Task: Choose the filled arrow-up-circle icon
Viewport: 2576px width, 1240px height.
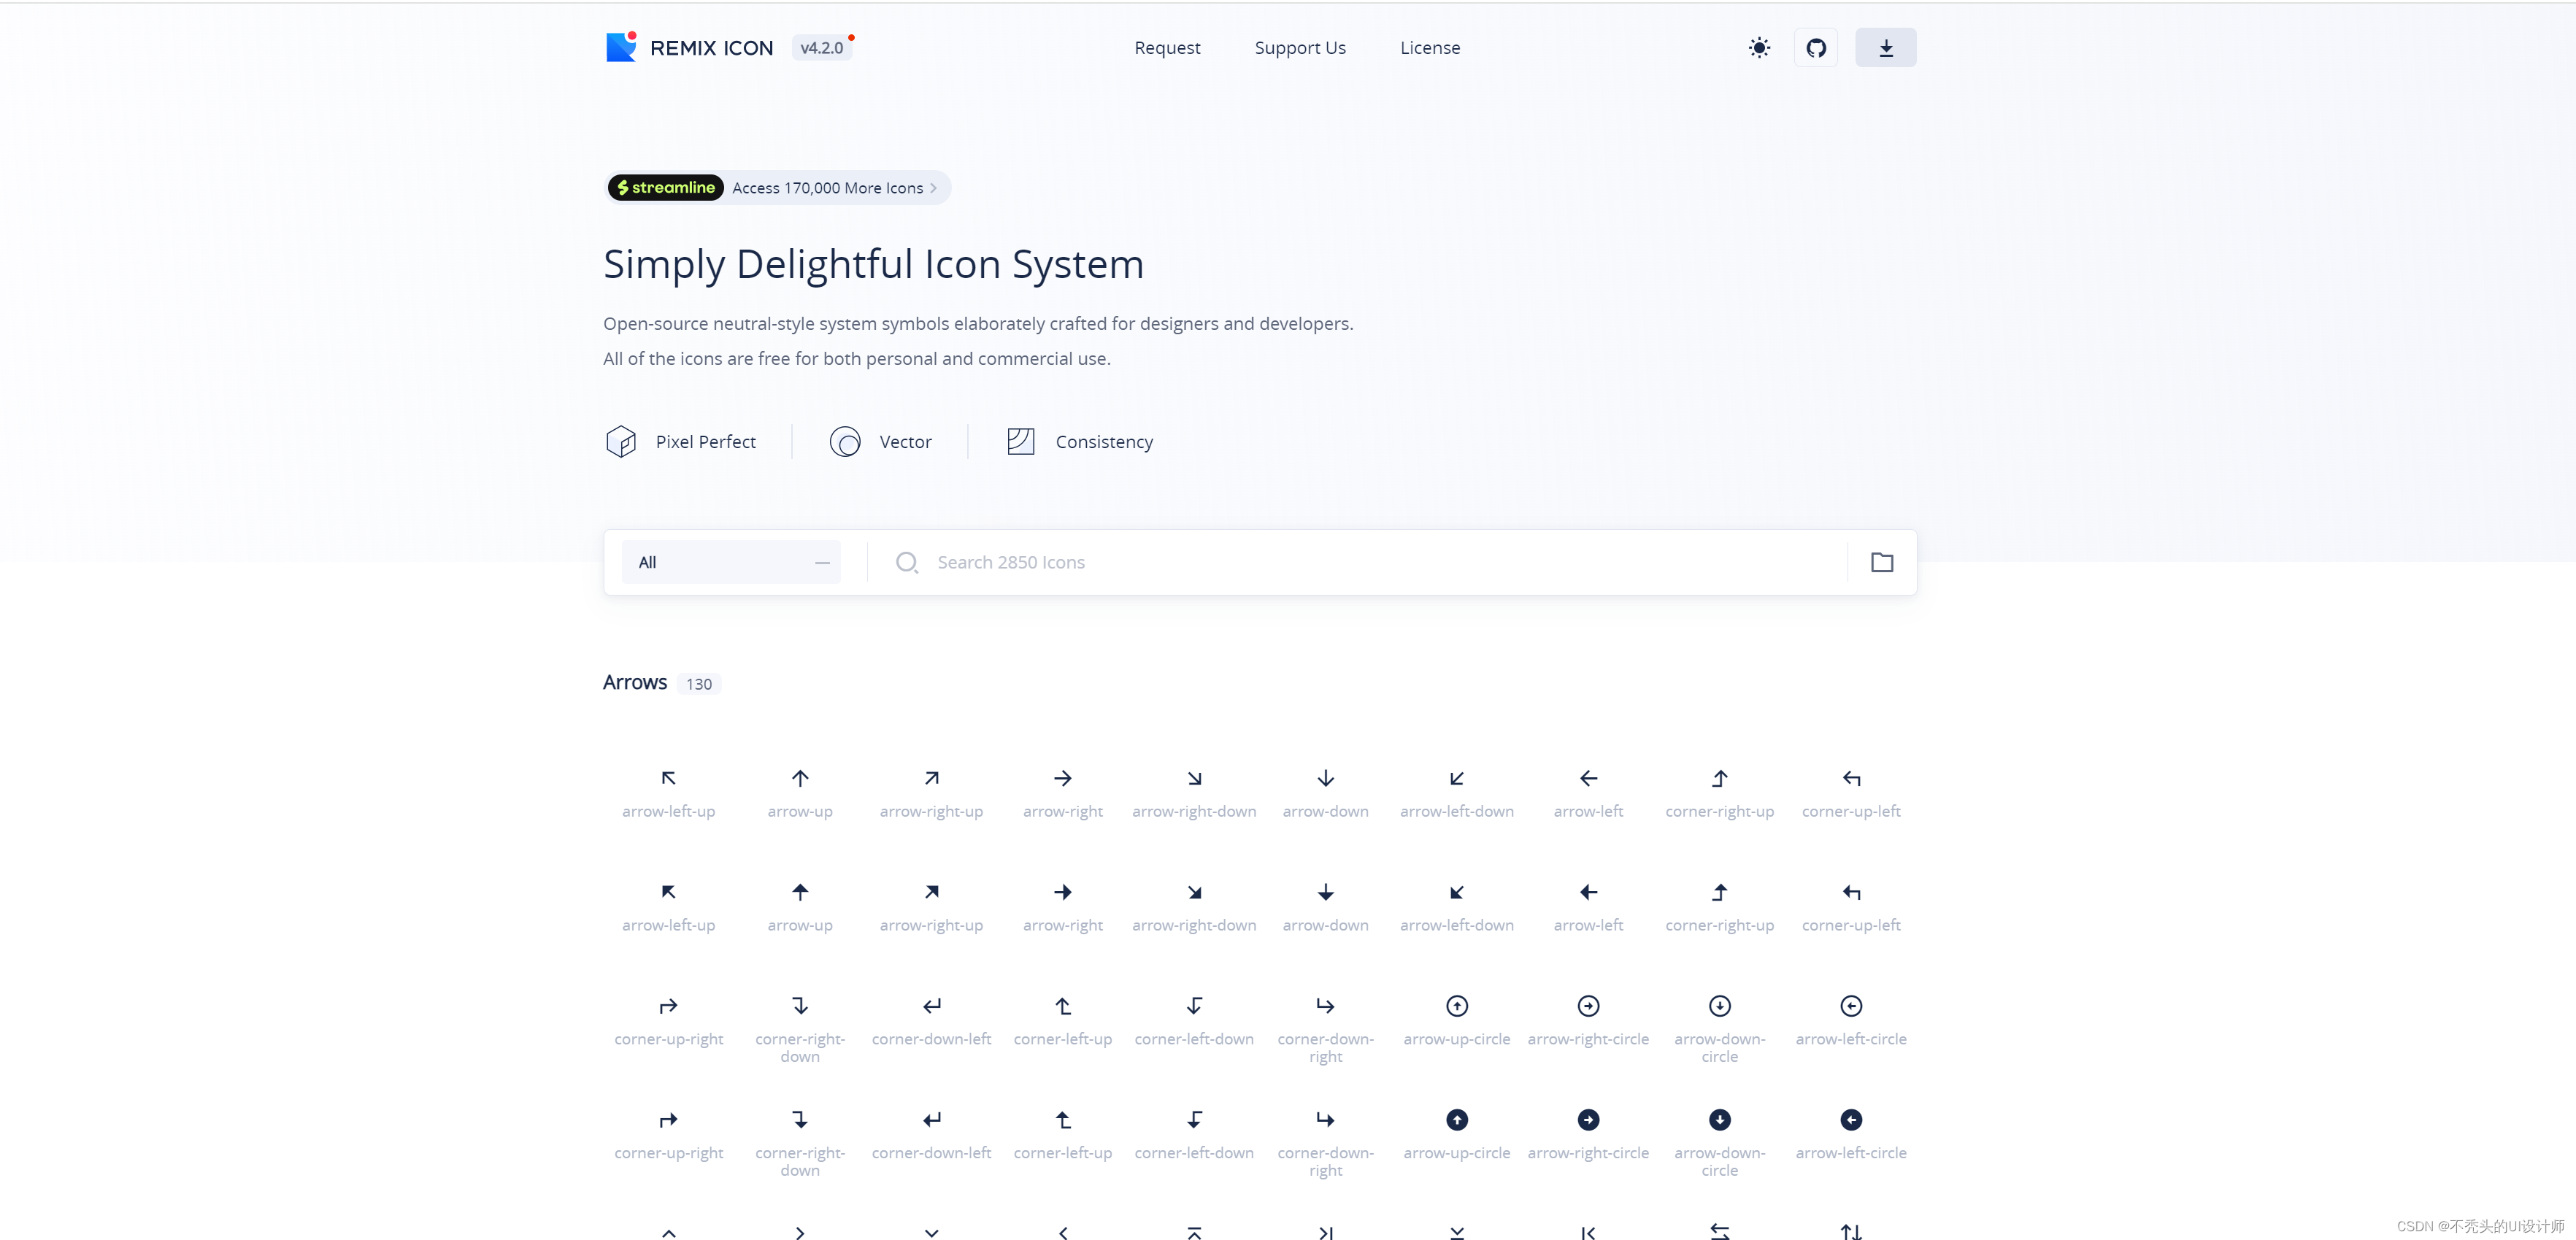Action: pos(1456,1120)
